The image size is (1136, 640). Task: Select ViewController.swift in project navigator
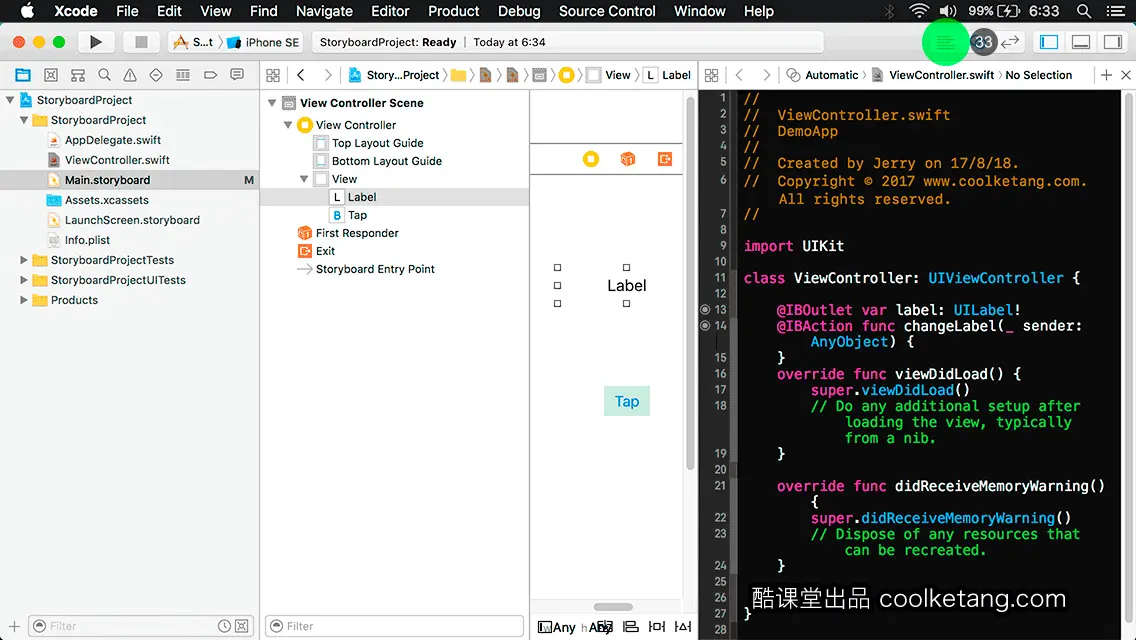coord(117,159)
